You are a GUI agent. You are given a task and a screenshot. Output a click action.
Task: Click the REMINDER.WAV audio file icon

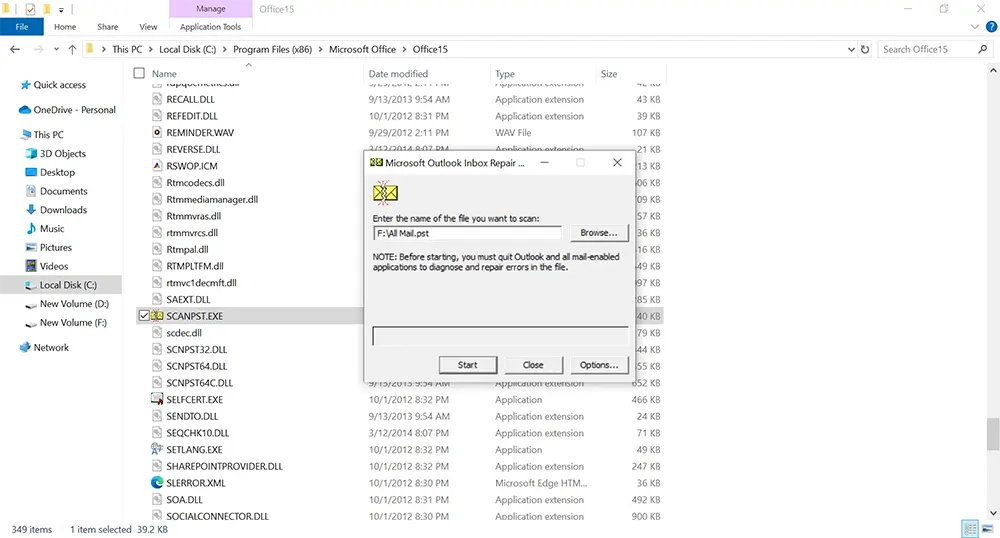tap(157, 133)
